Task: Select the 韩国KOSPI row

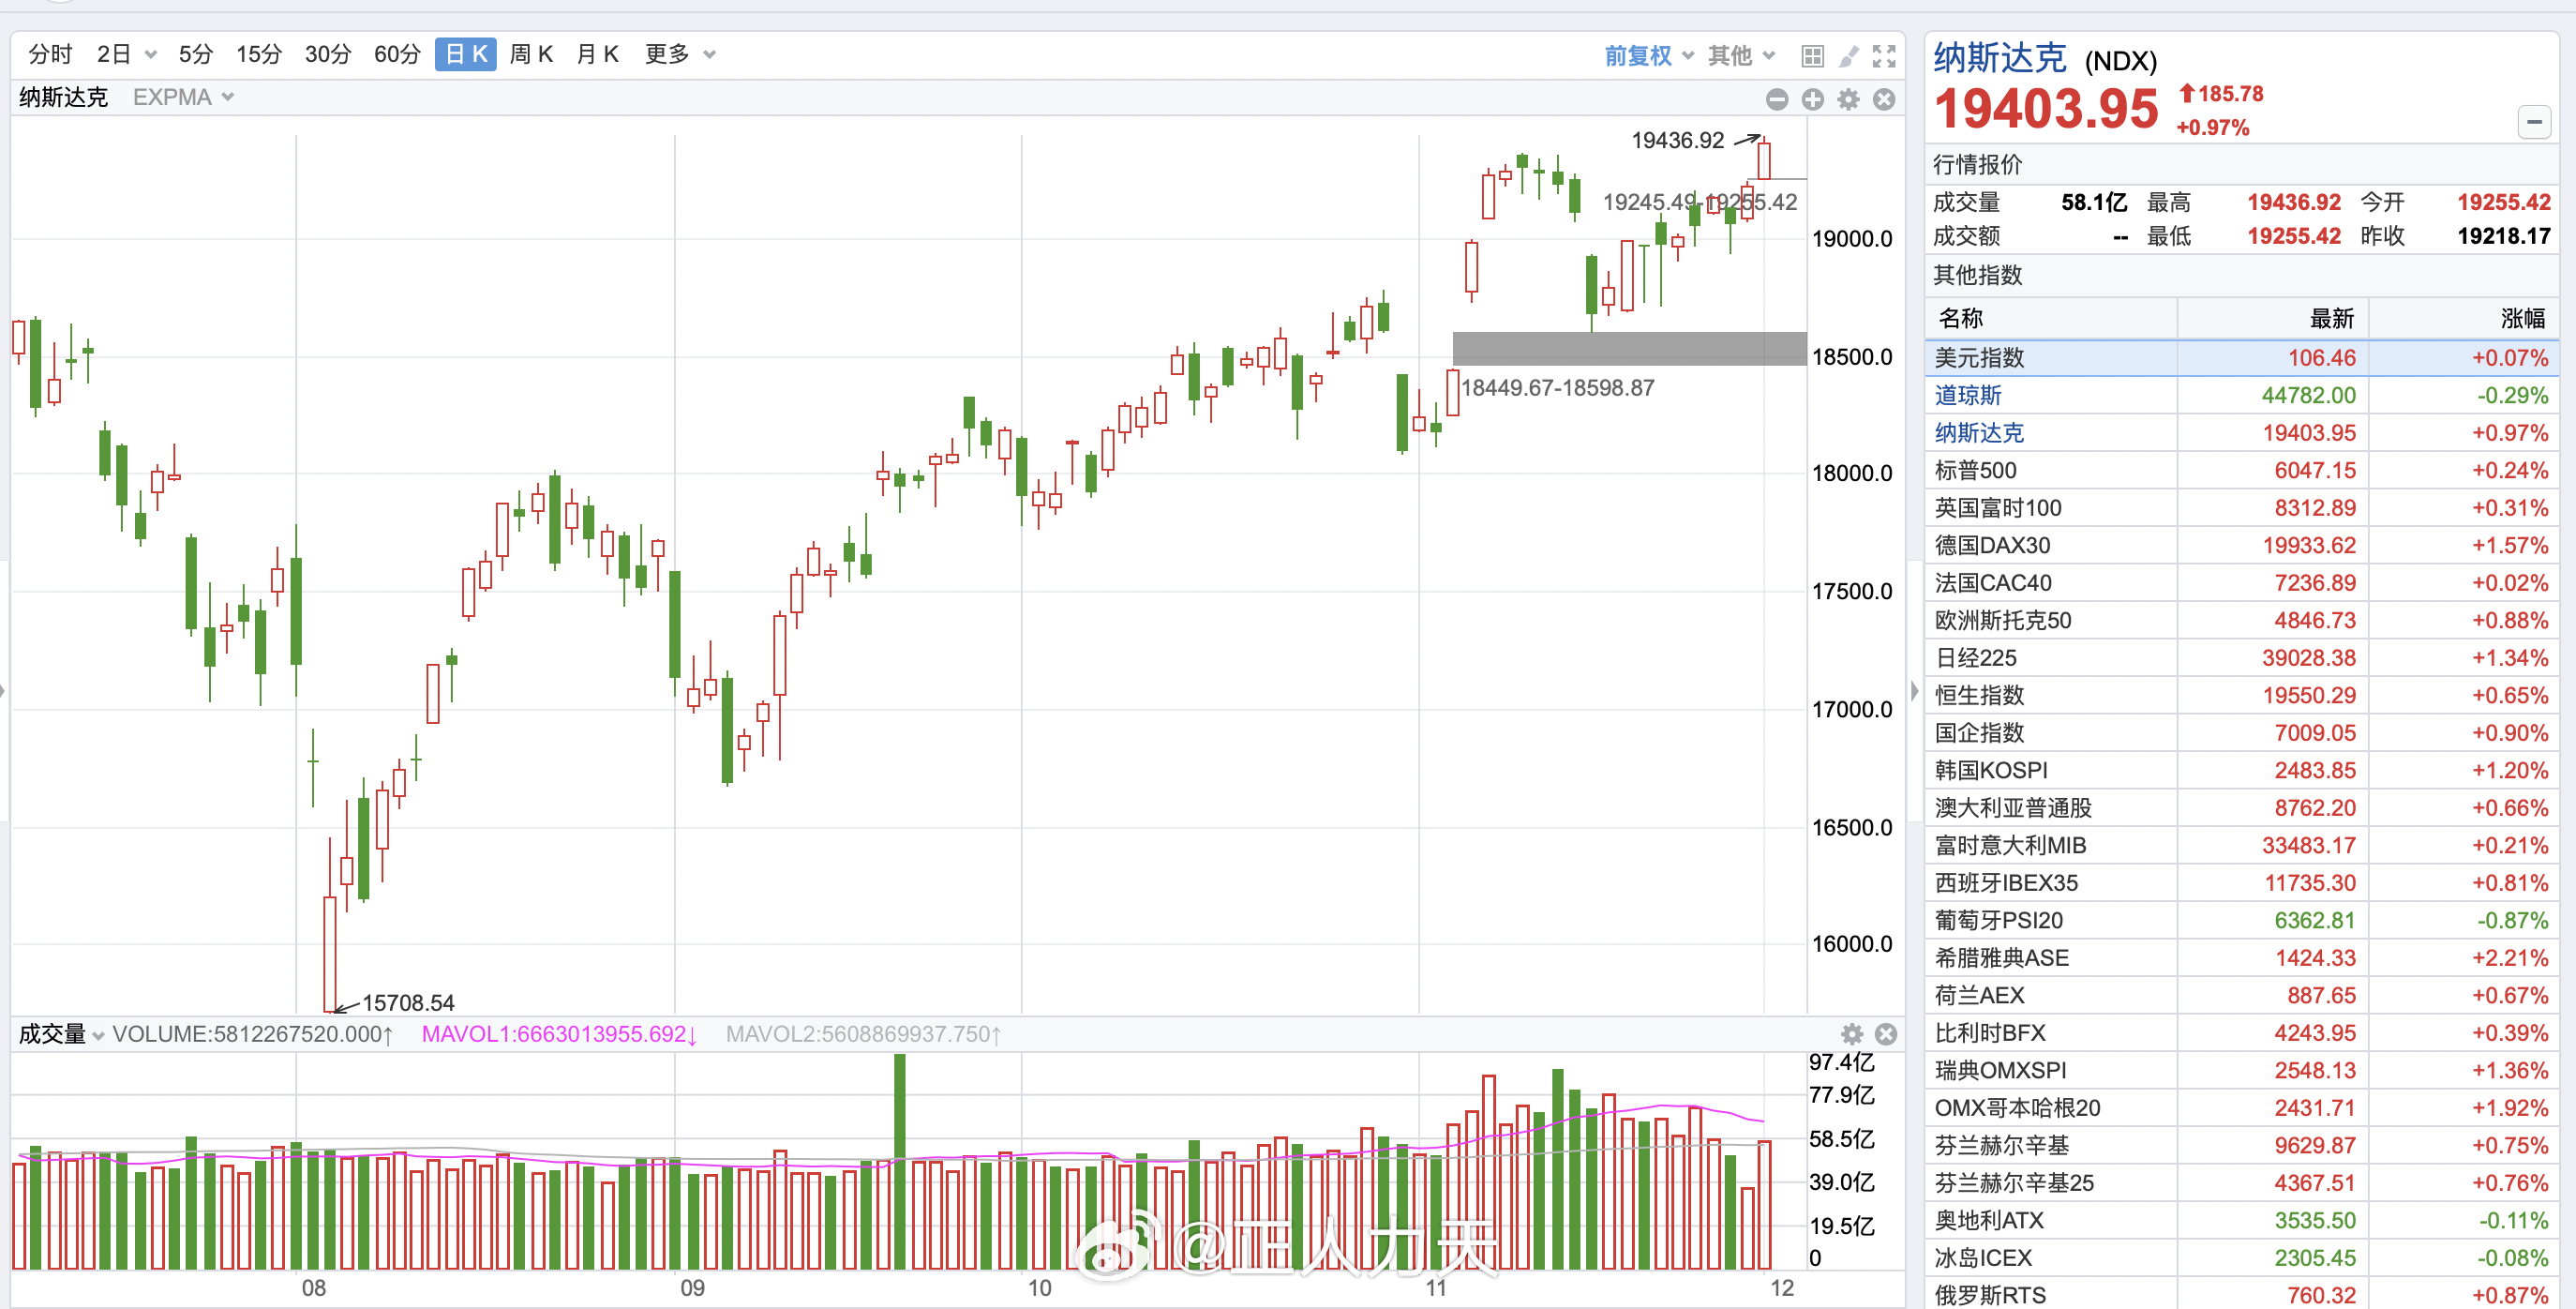Action: point(2241,770)
